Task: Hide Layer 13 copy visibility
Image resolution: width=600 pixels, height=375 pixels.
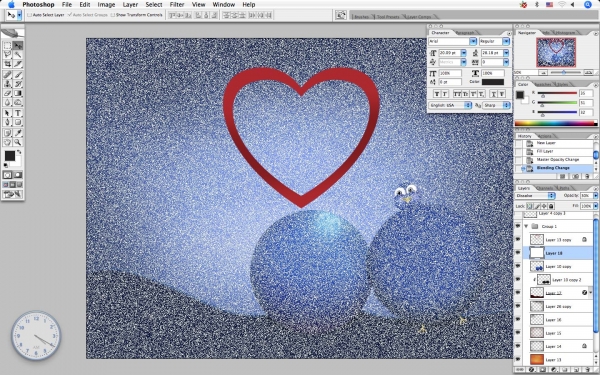Action: [x=518, y=240]
